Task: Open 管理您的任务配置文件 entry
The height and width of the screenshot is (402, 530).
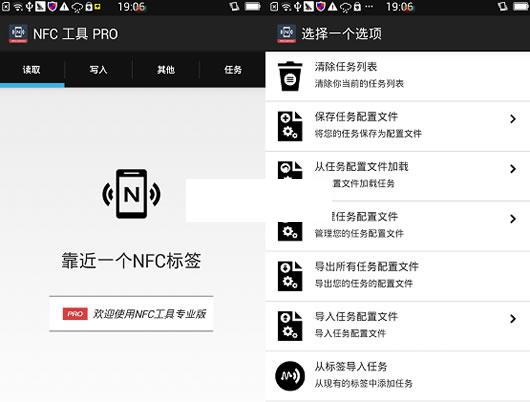Action: [x=398, y=226]
